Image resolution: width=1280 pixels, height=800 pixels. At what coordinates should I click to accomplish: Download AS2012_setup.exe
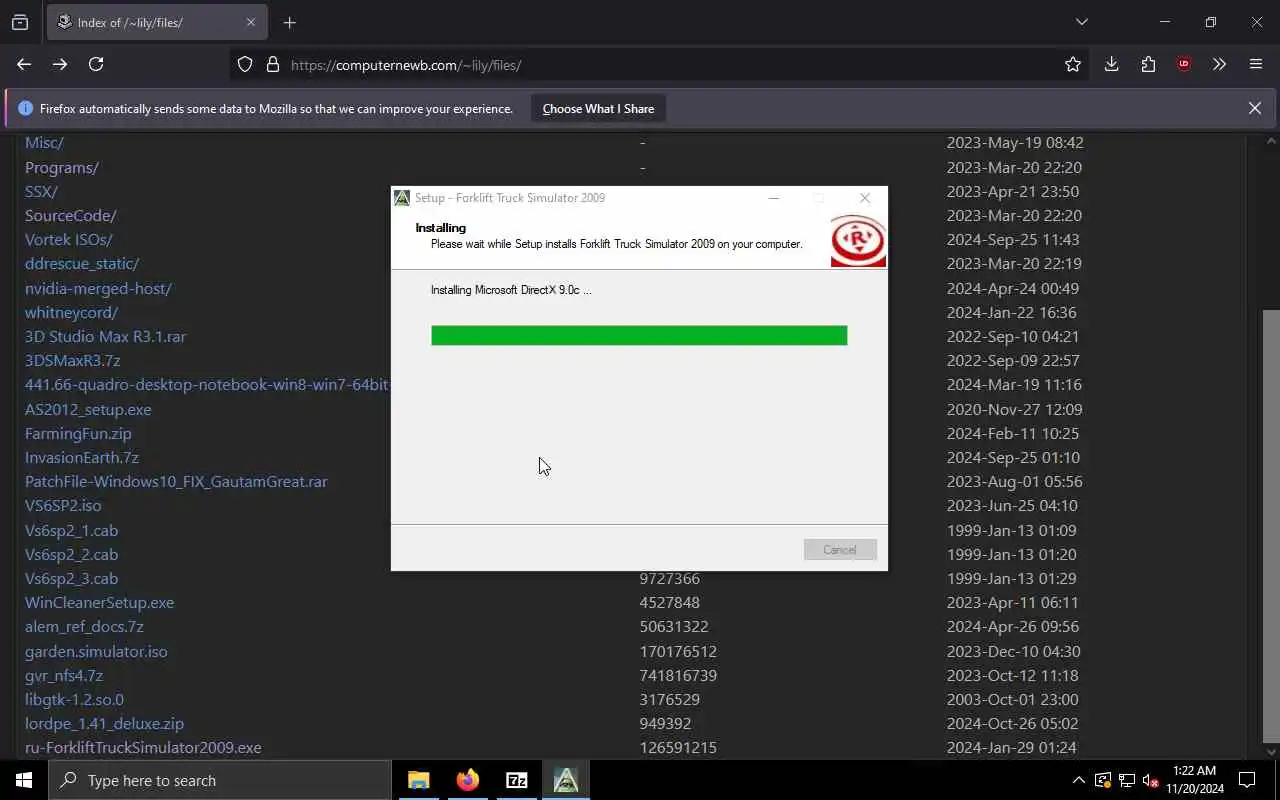coord(88,409)
